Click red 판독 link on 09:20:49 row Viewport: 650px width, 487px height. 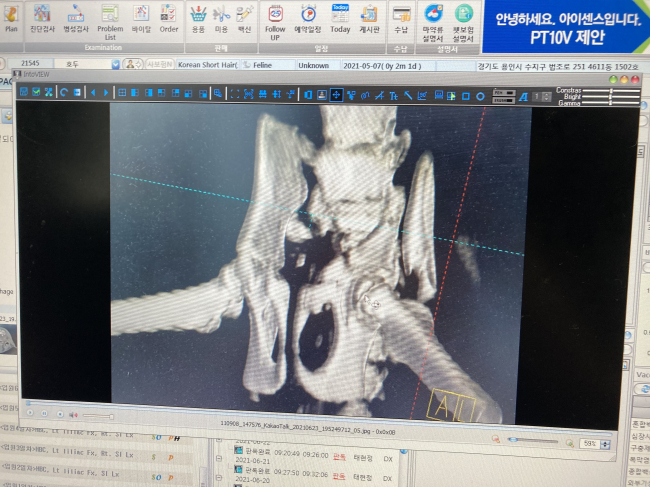click(339, 457)
